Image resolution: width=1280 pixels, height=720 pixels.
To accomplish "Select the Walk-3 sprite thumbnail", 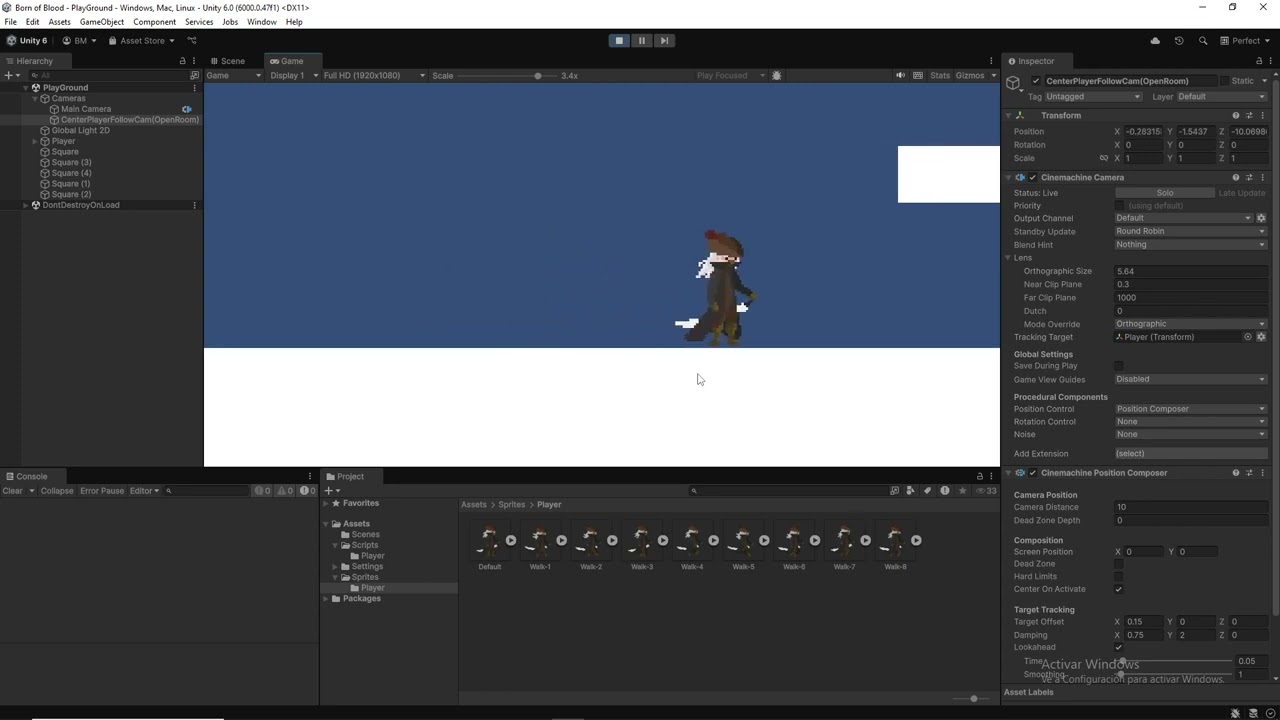I will click(x=642, y=540).
